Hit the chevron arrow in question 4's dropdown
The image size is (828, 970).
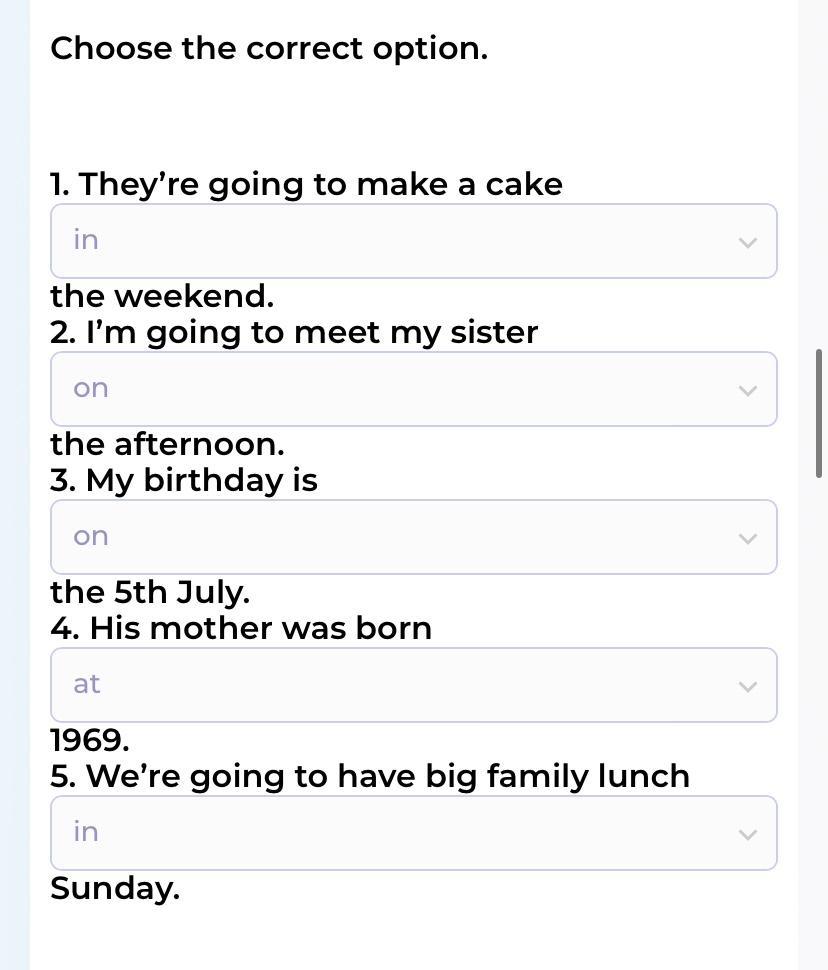[x=747, y=686]
